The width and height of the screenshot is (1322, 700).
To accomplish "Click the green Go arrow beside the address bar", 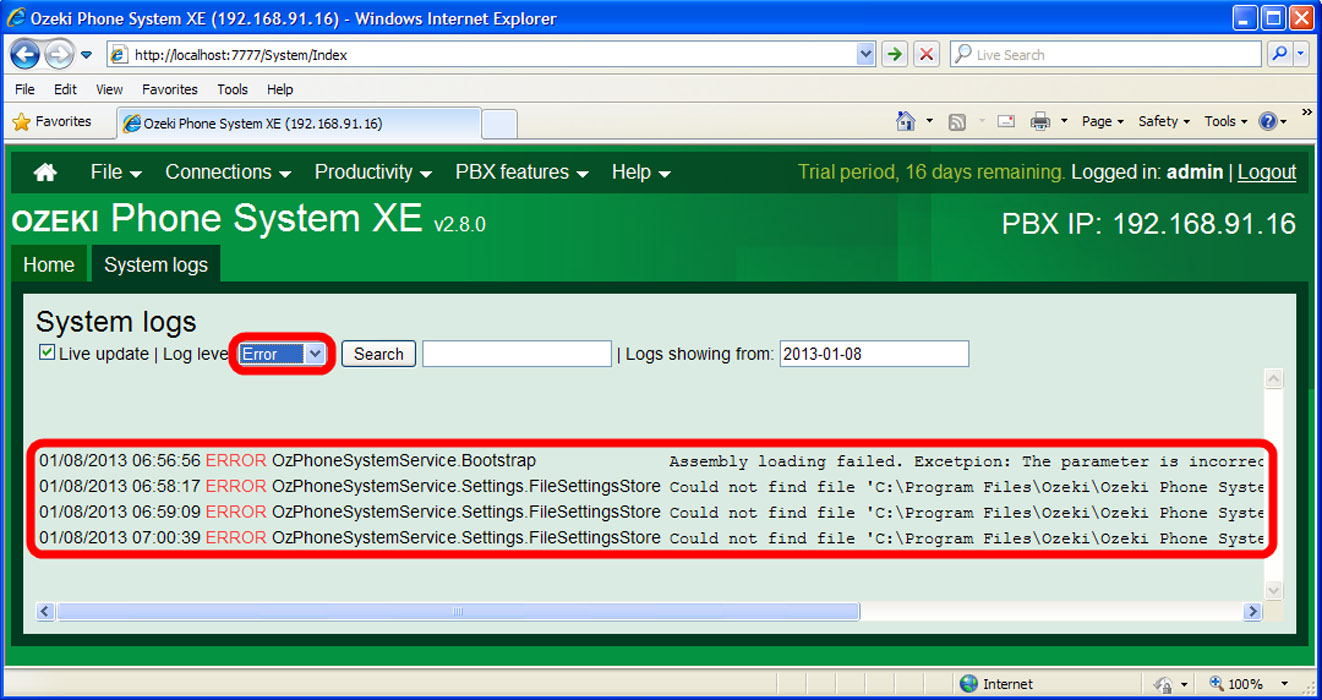I will (895, 55).
